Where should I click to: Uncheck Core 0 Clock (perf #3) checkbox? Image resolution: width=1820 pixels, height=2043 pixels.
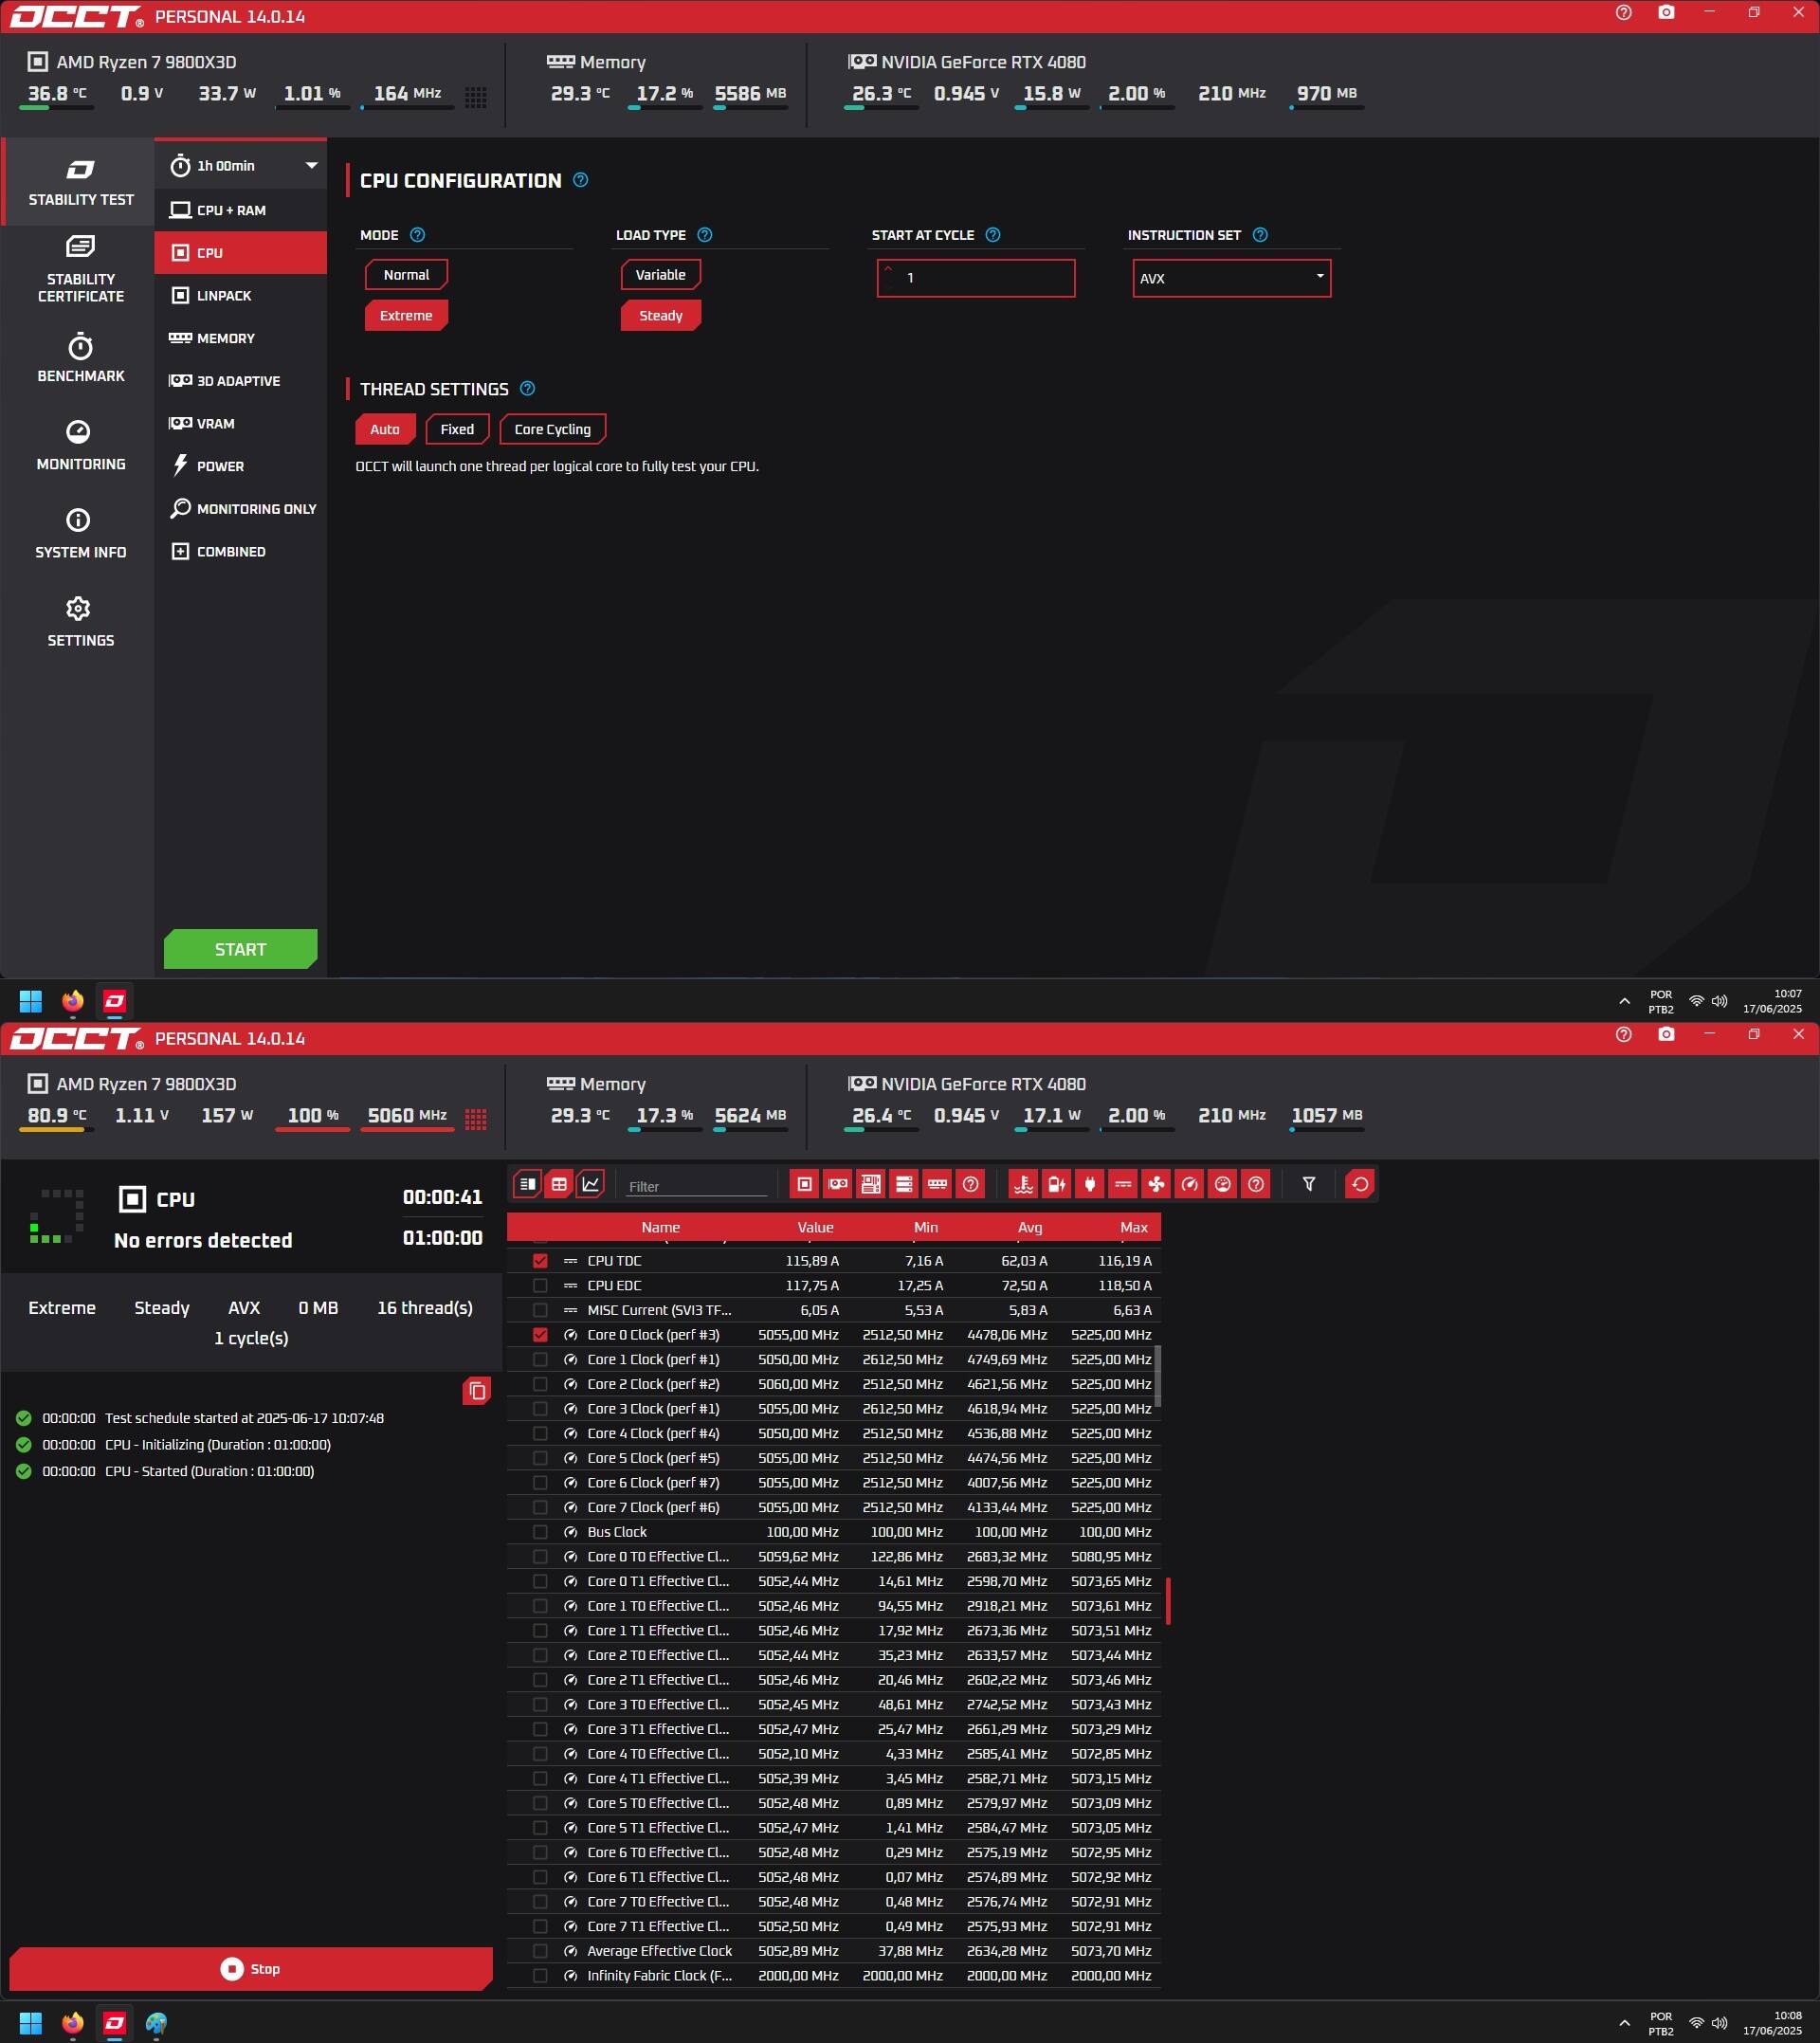540,1335
